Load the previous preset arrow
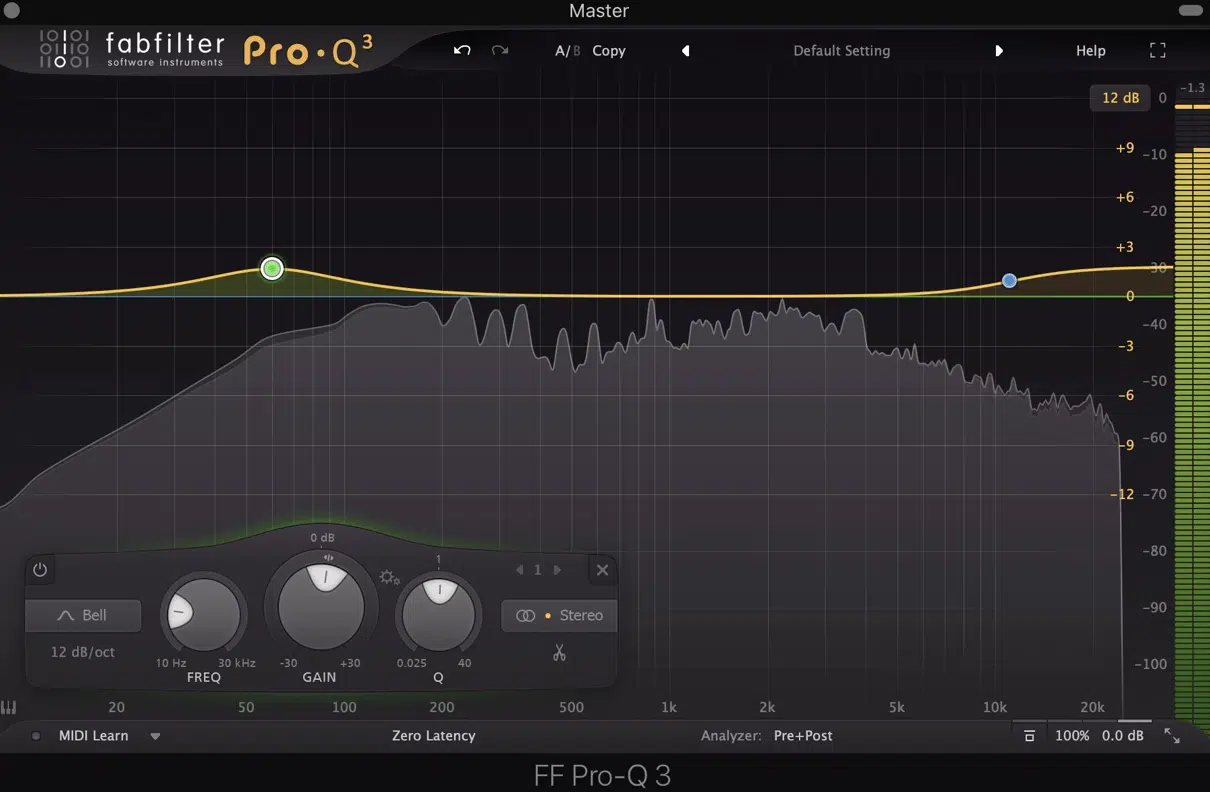 (686, 50)
